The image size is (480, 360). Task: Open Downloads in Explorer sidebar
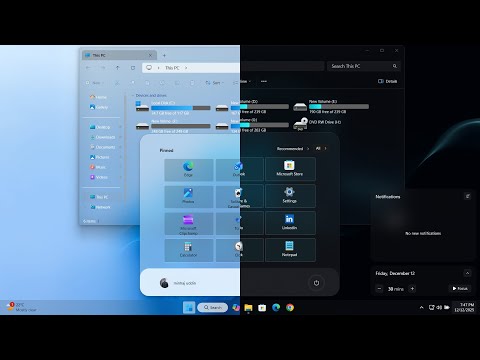(x=103, y=137)
